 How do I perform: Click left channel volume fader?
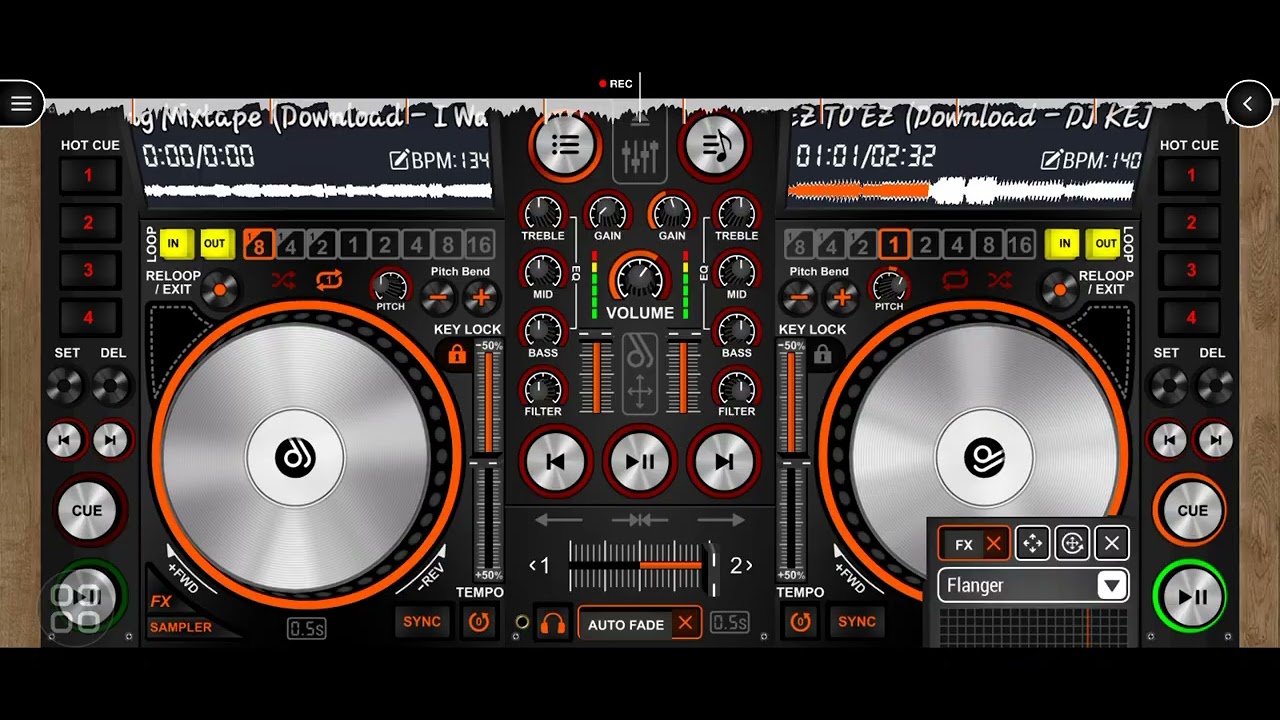point(596,377)
